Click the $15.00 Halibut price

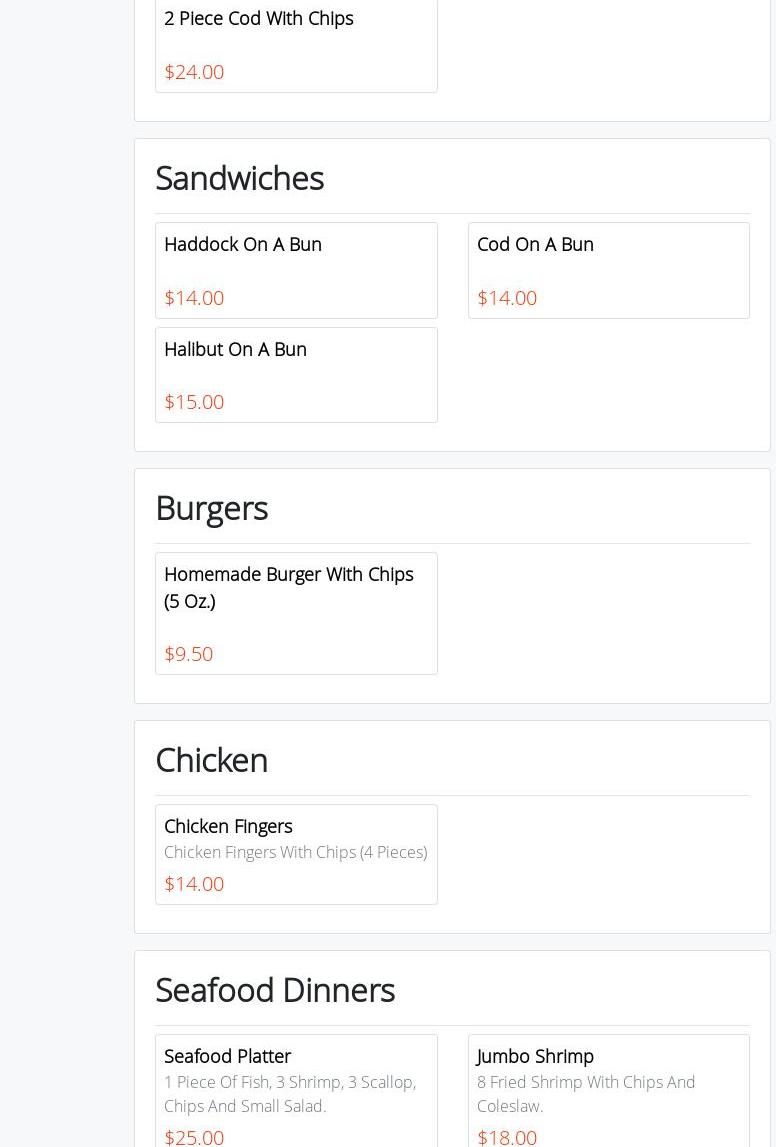[194, 401]
